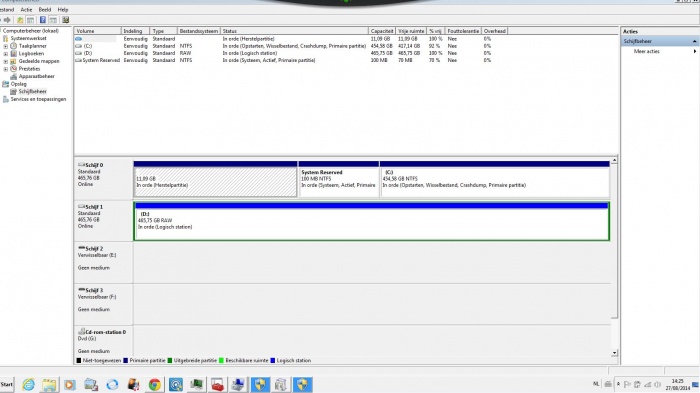The image size is (700, 393).
Task: Select Apparaatbeheer in the tree
Action: [36, 76]
